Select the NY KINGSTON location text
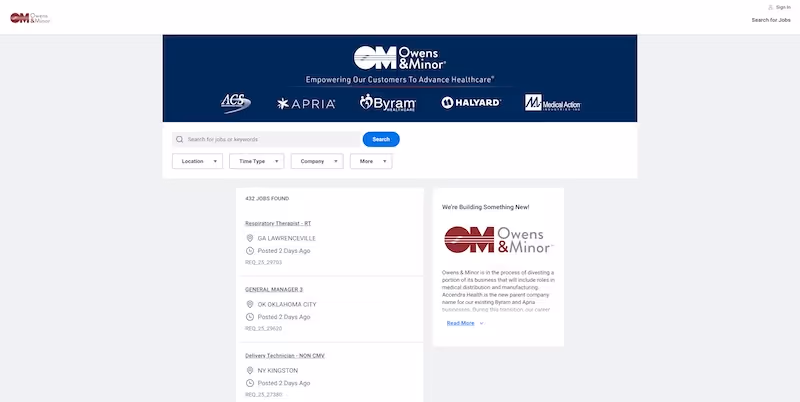 (278, 371)
